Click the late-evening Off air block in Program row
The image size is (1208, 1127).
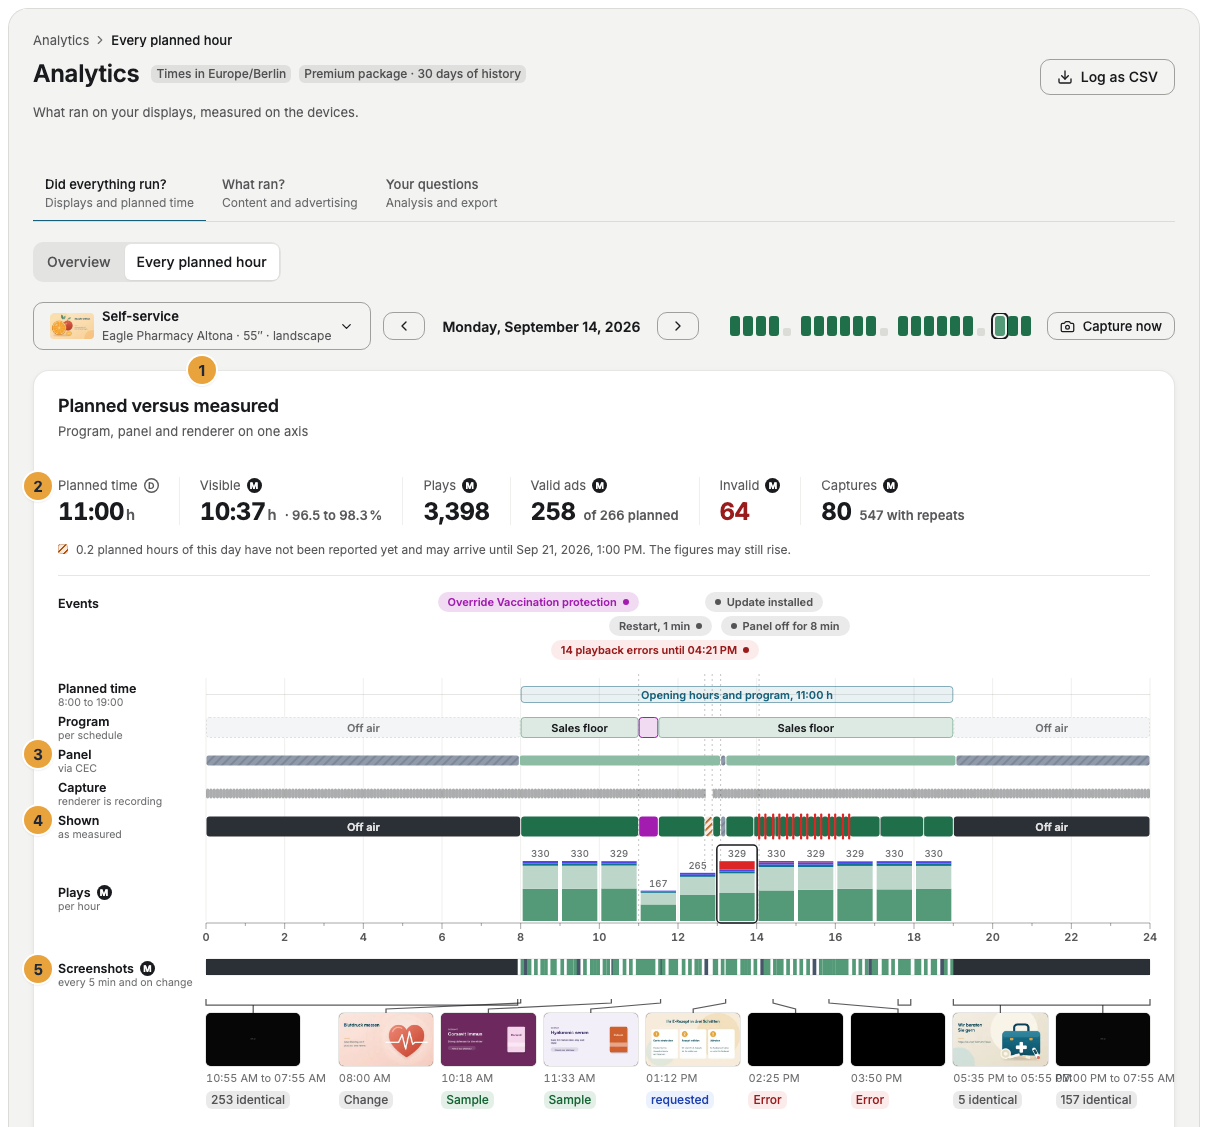pos(1052,728)
